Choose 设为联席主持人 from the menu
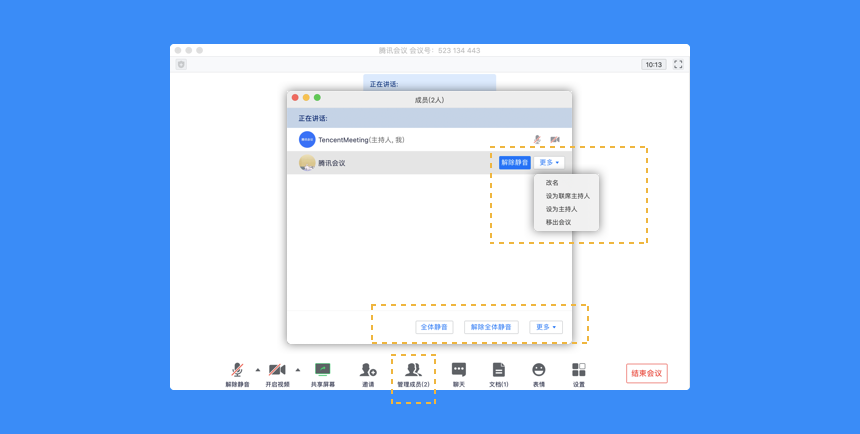Screen dimensions: 860x434 coord(568,196)
